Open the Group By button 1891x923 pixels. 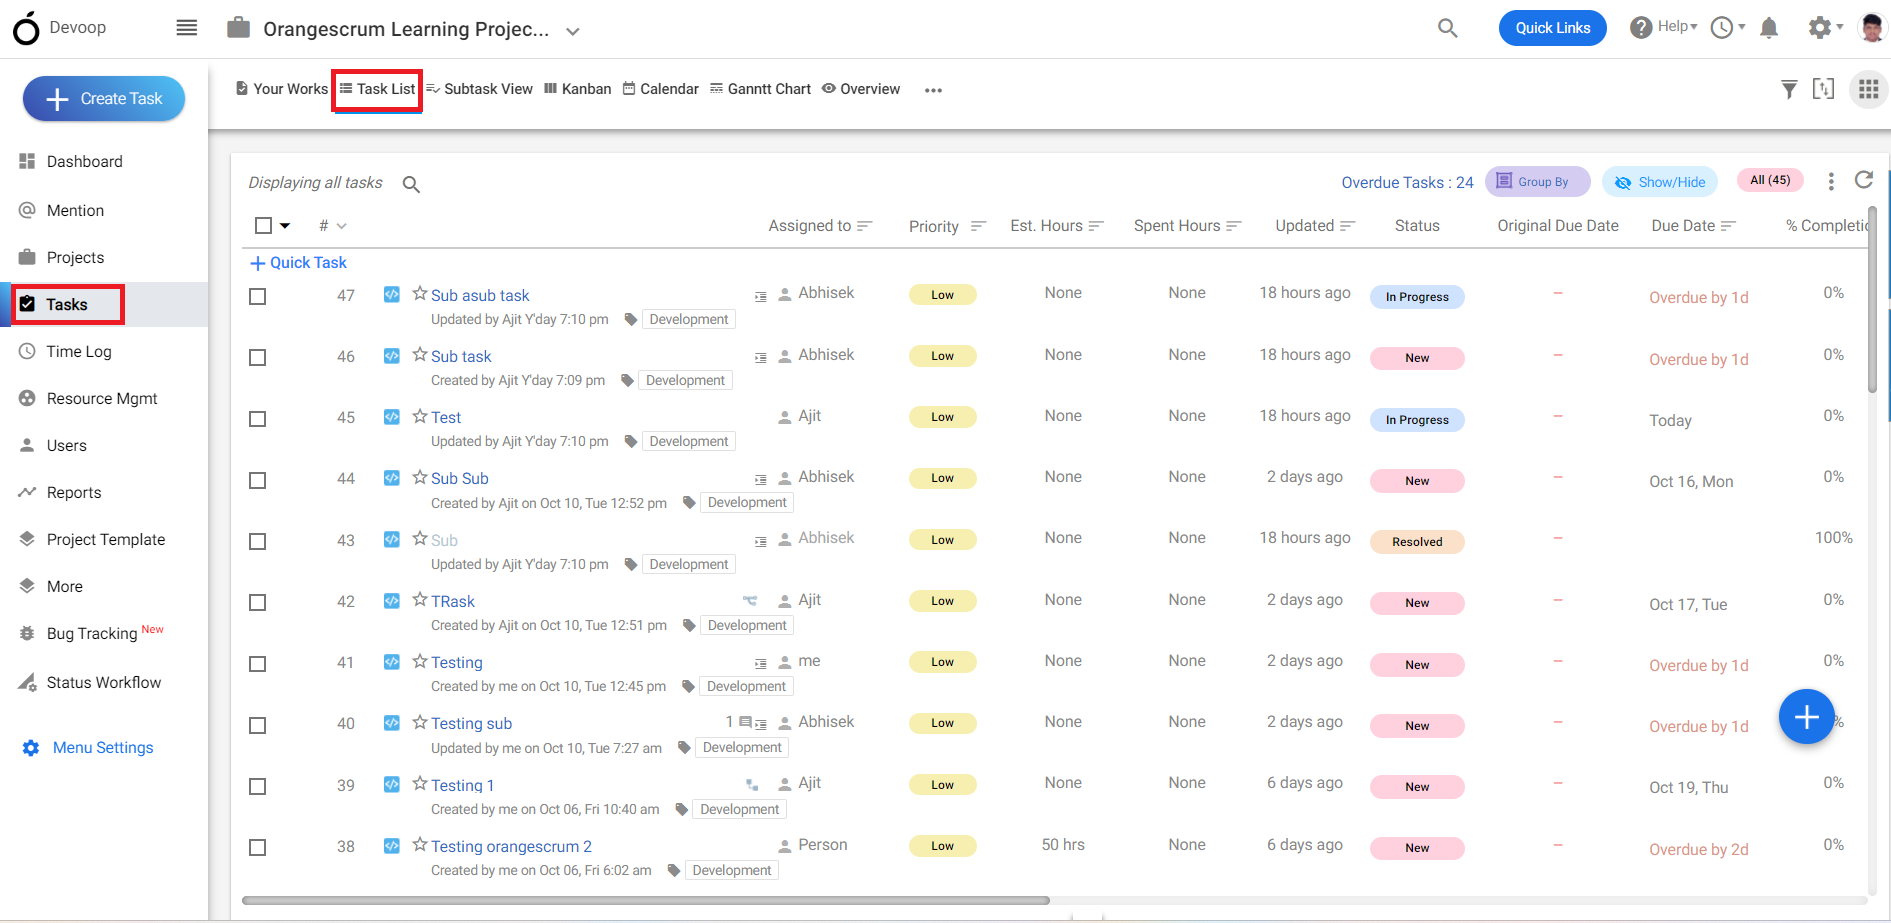(1537, 182)
